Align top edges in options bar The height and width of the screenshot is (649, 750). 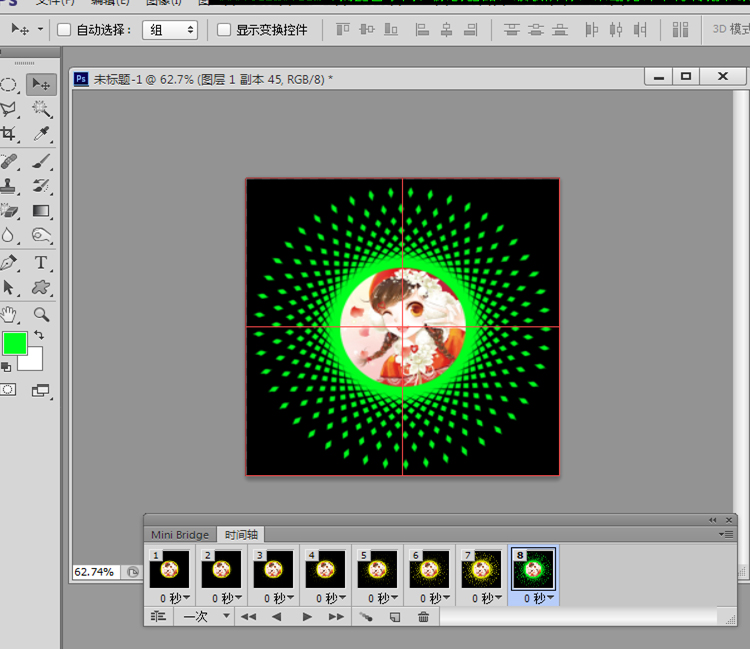(x=342, y=30)
